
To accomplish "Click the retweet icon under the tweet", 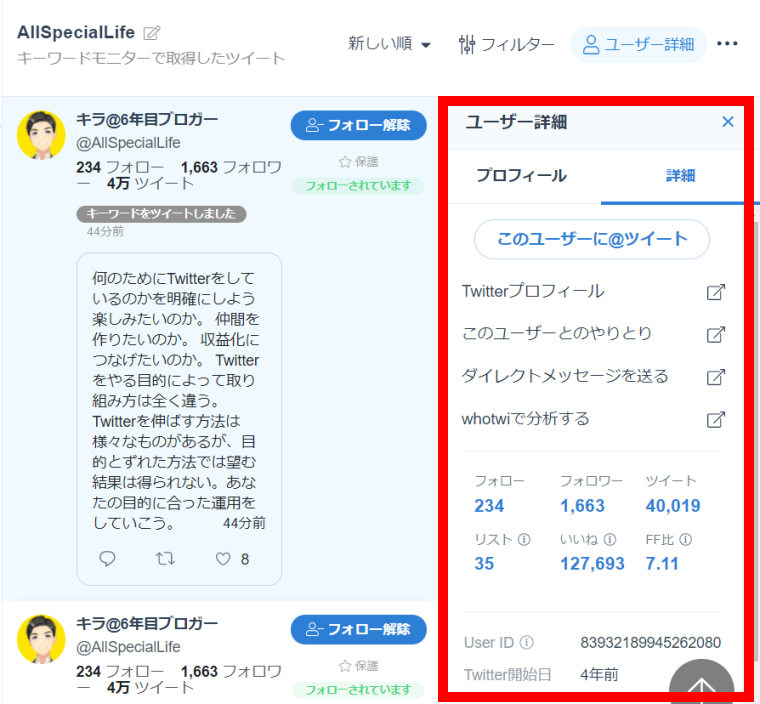I will pos(165,559).
